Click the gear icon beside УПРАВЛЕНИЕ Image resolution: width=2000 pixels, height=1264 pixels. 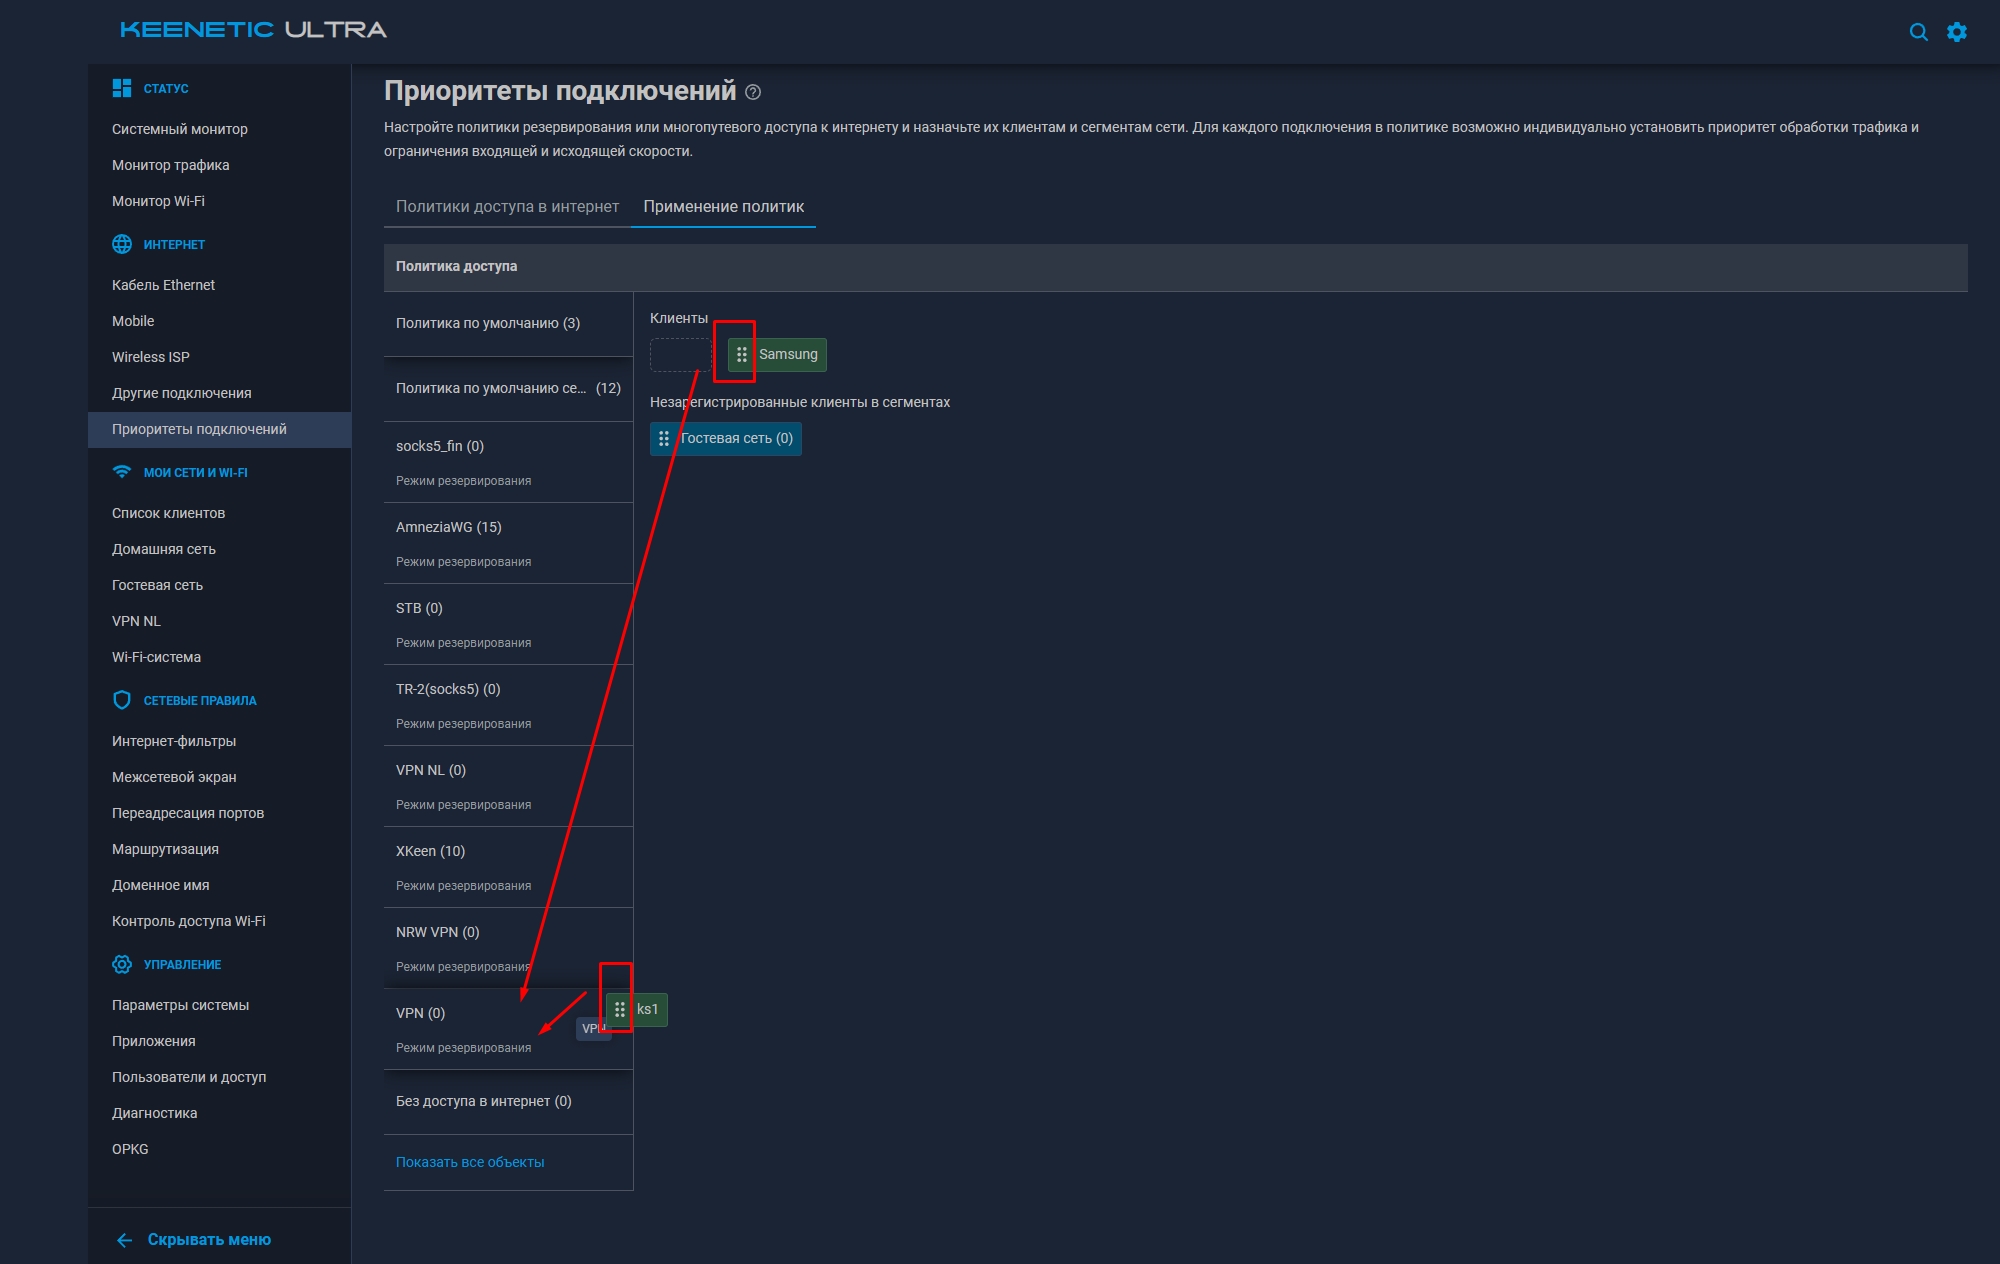(x=122, y=964)
